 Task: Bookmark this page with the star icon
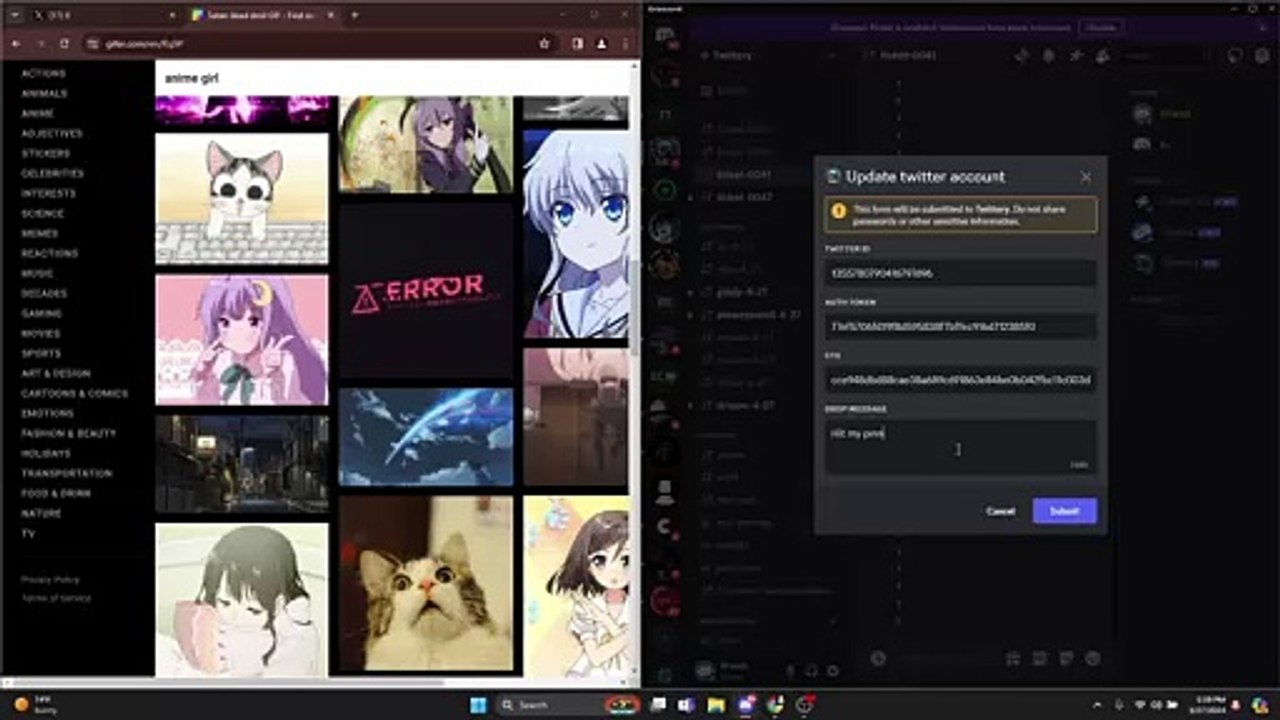click(x=544, y=44)
